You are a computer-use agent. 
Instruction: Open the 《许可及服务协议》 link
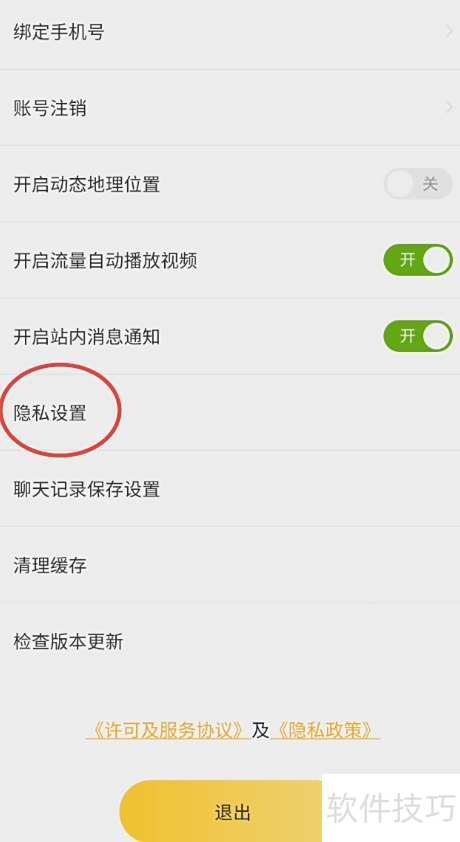tap(168, 730)
